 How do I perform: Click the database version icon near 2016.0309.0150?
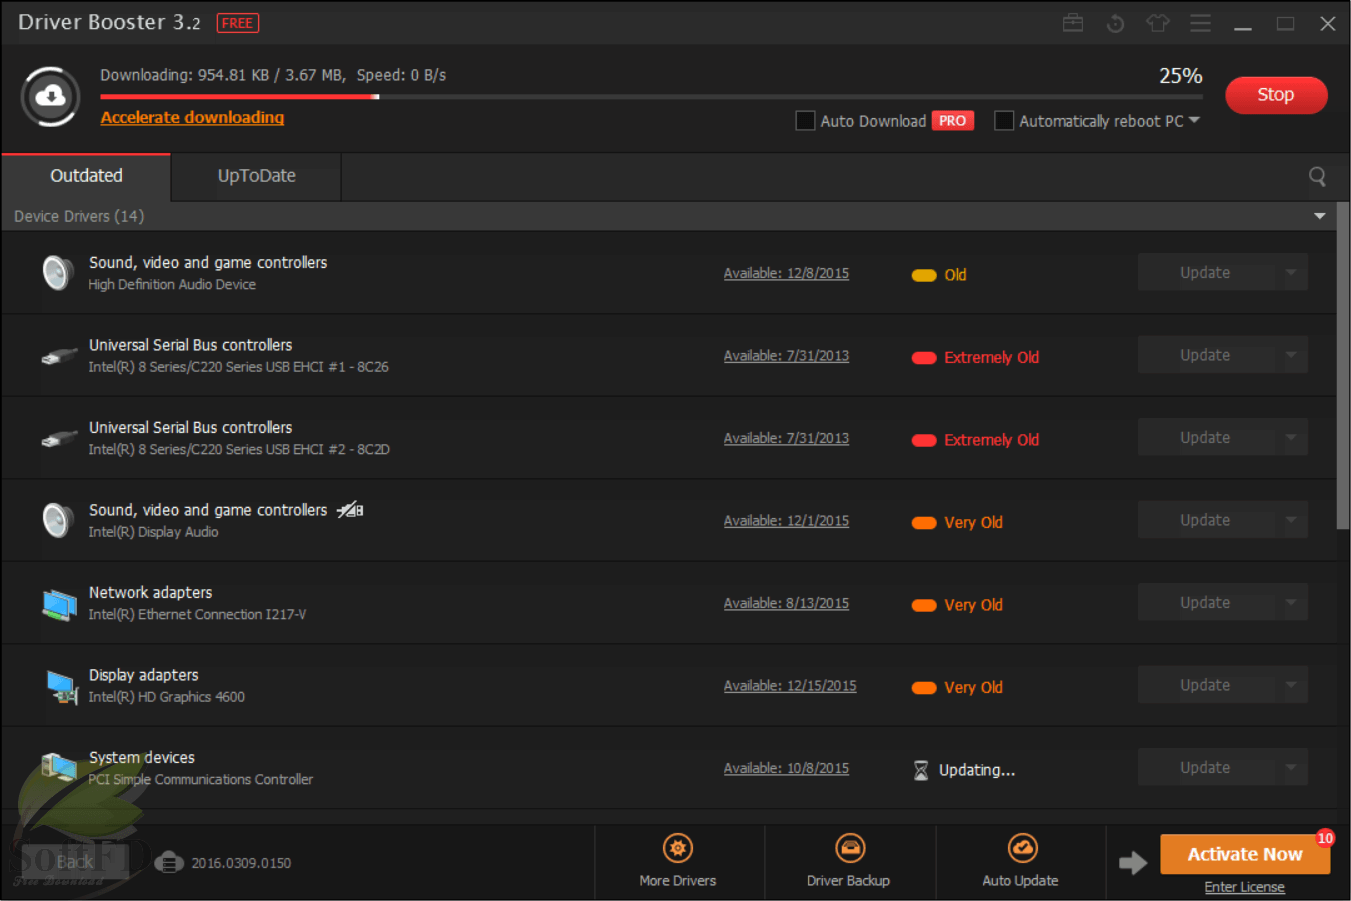click(x=170, y=862)
